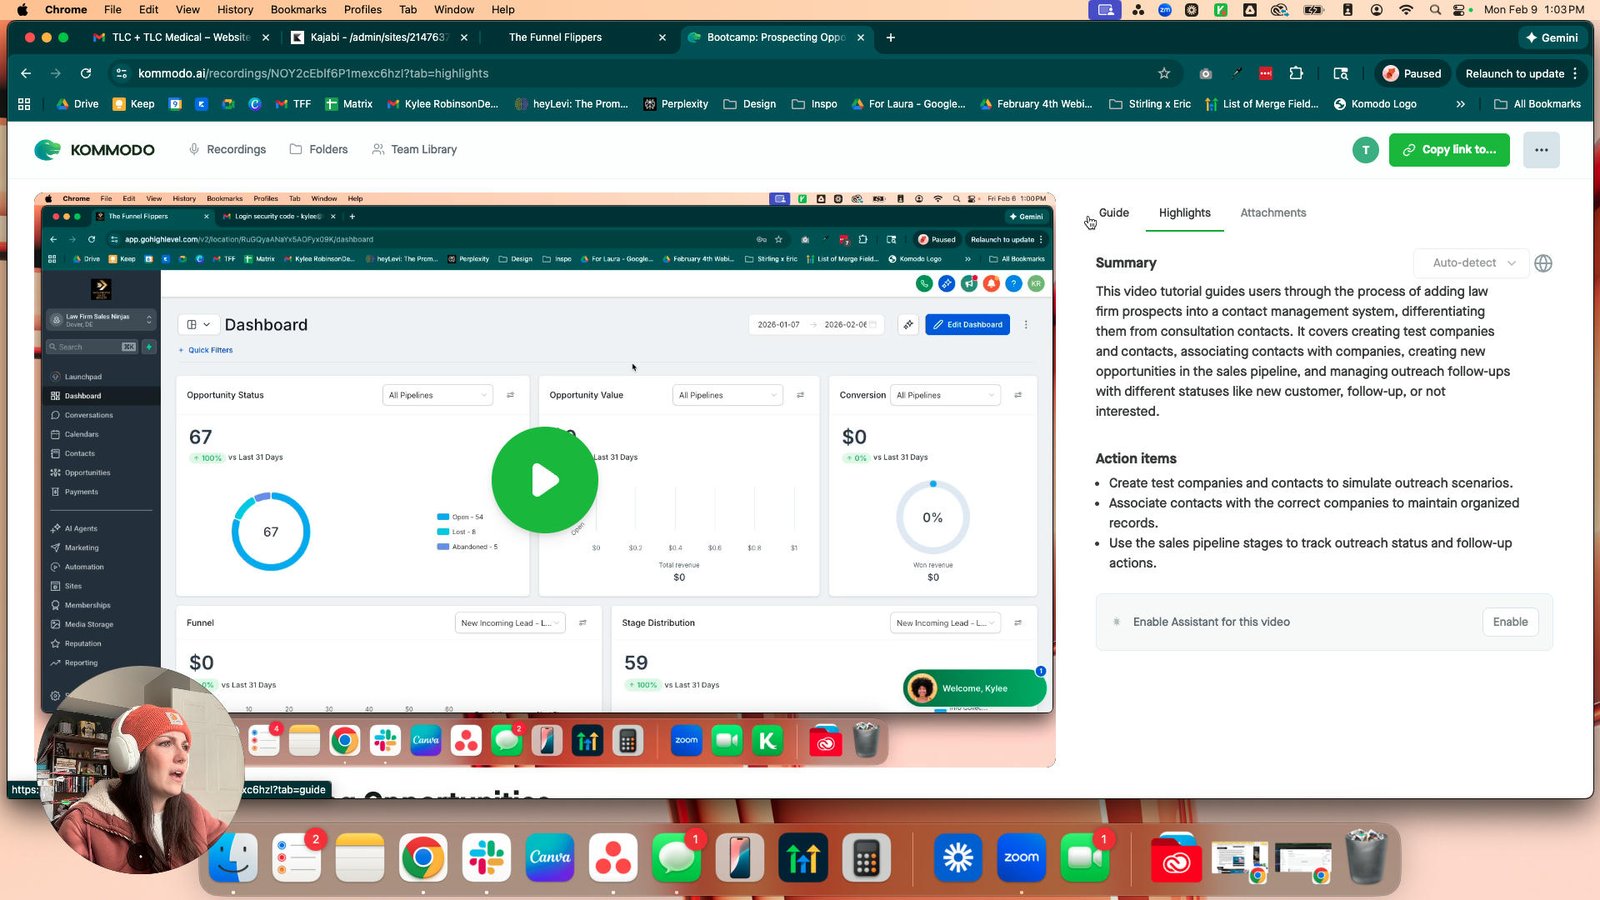Open the Inspo bookmarks folder

click(x=814, y=104)
